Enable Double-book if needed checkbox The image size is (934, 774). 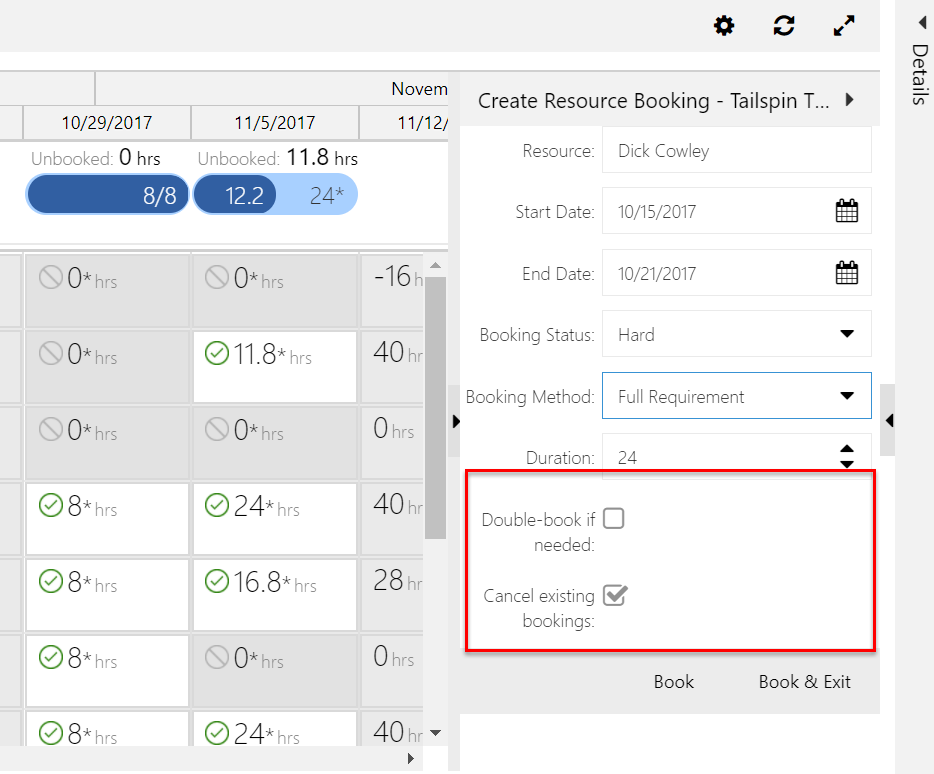[613, 518]
